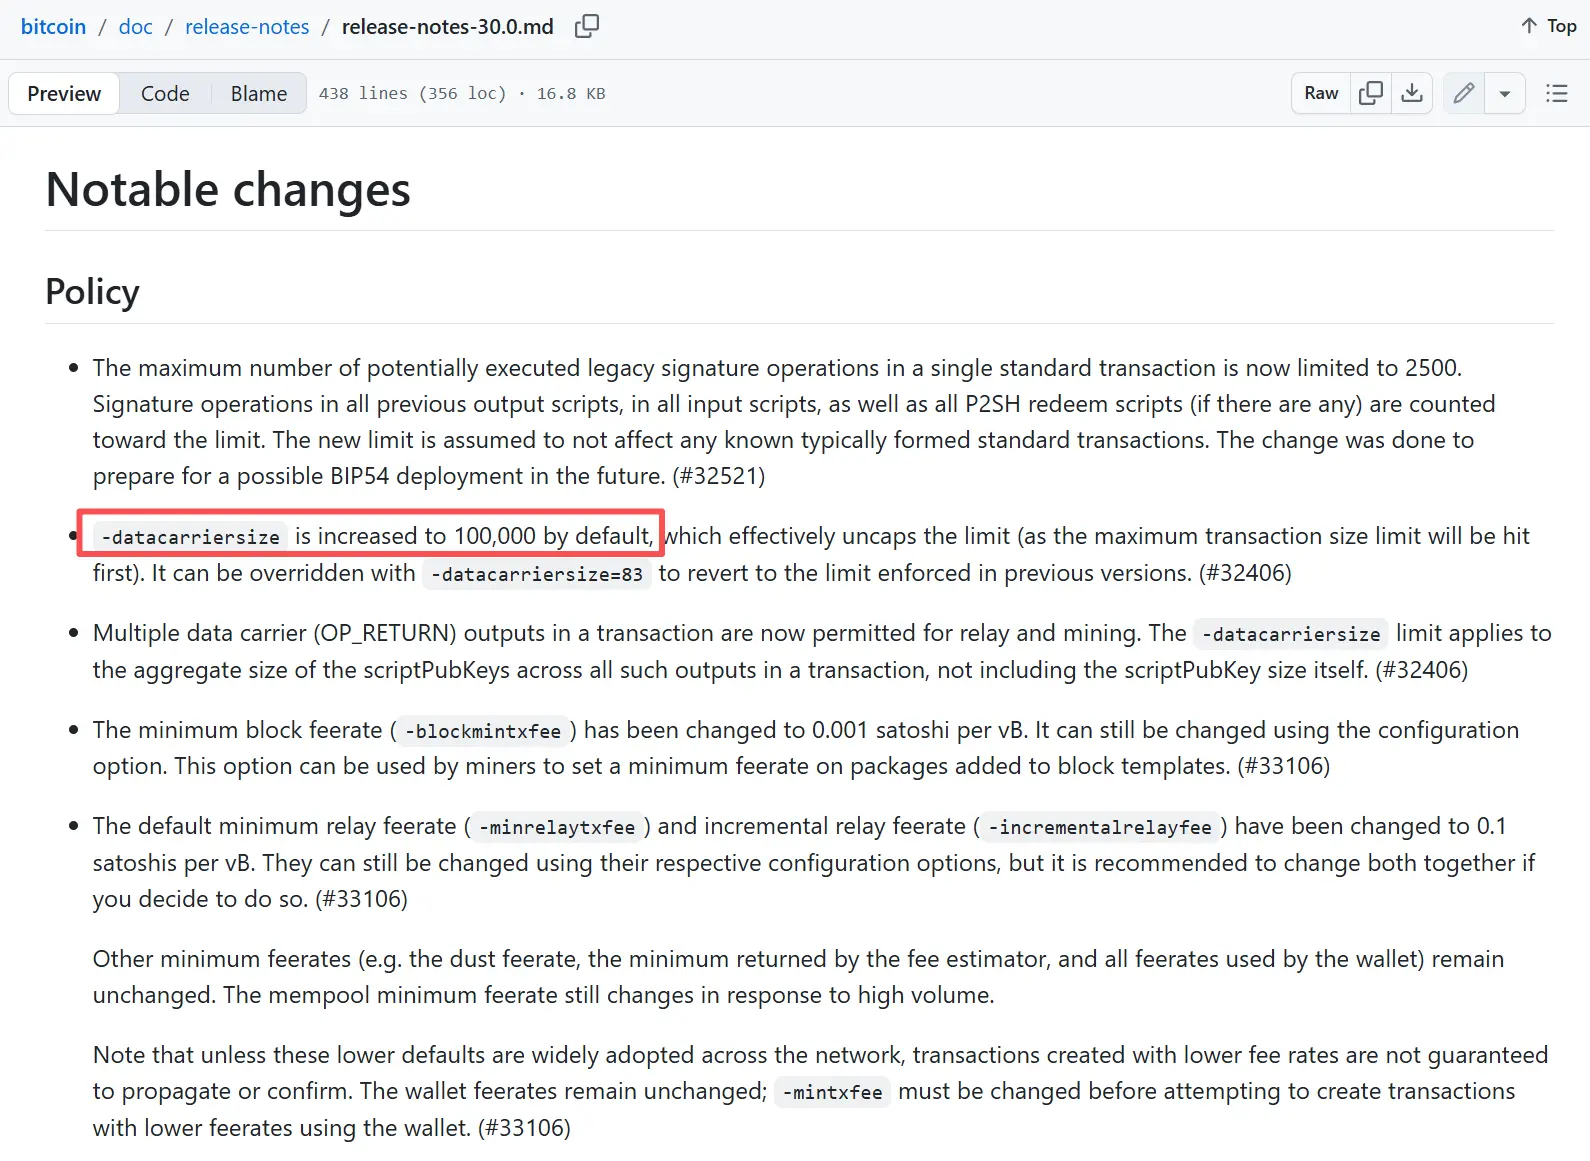The width and height of the screenshot is (1590, 1161).
Task: Open the release-notes folder breadcrumb
Action: pos(247,27)
